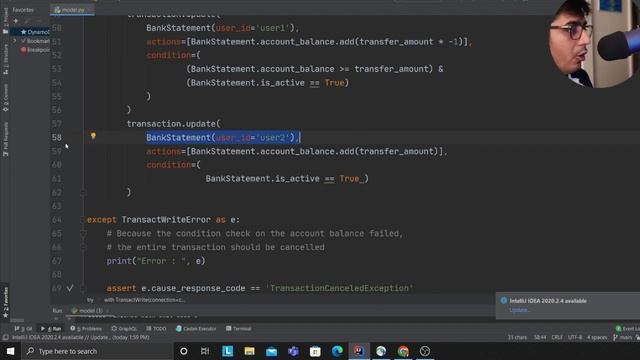Open the Favorites stripe with star icon

coord(6,302)
